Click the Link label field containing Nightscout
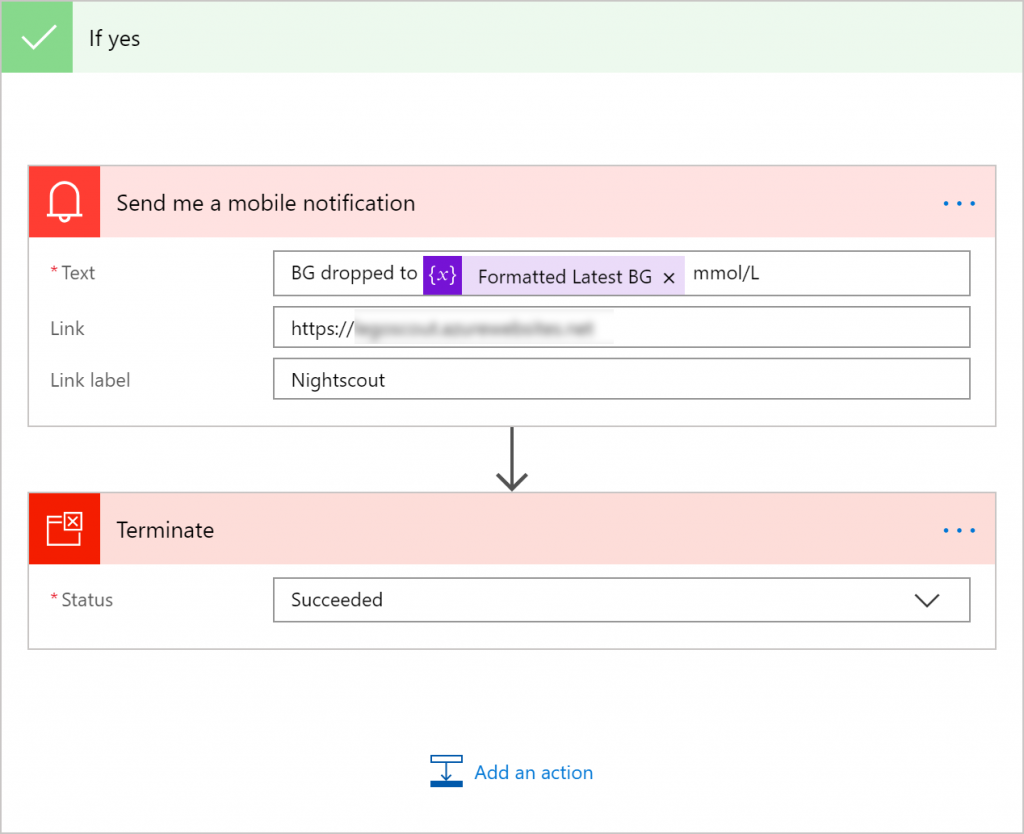 click(x=620, y=380)
